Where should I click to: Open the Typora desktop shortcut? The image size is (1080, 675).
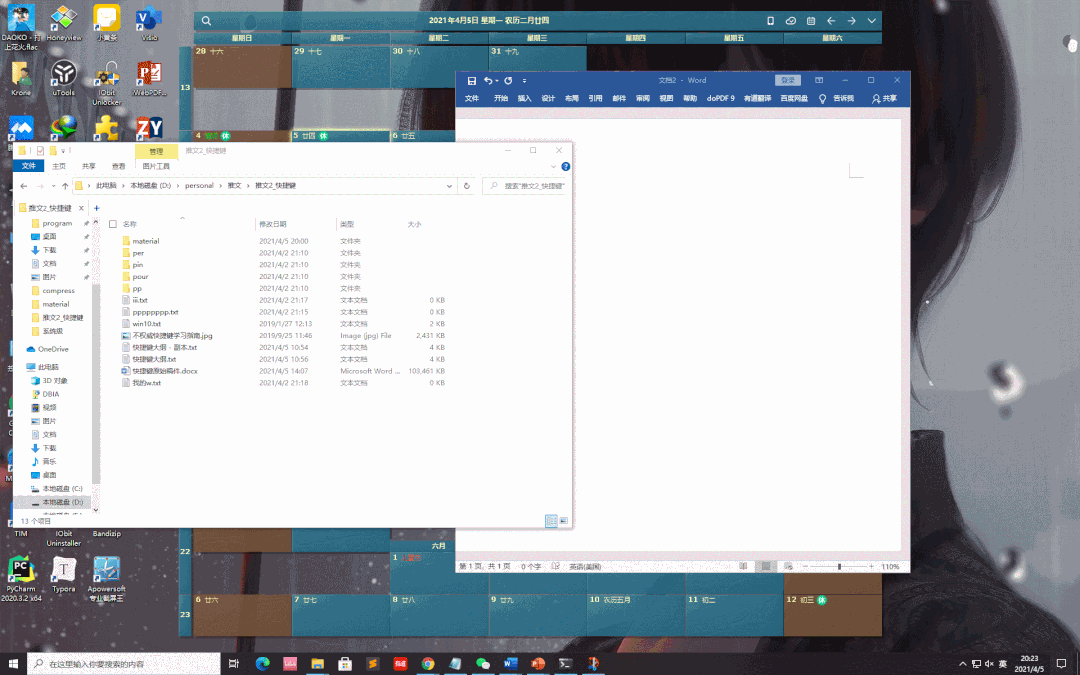(63, 574)
